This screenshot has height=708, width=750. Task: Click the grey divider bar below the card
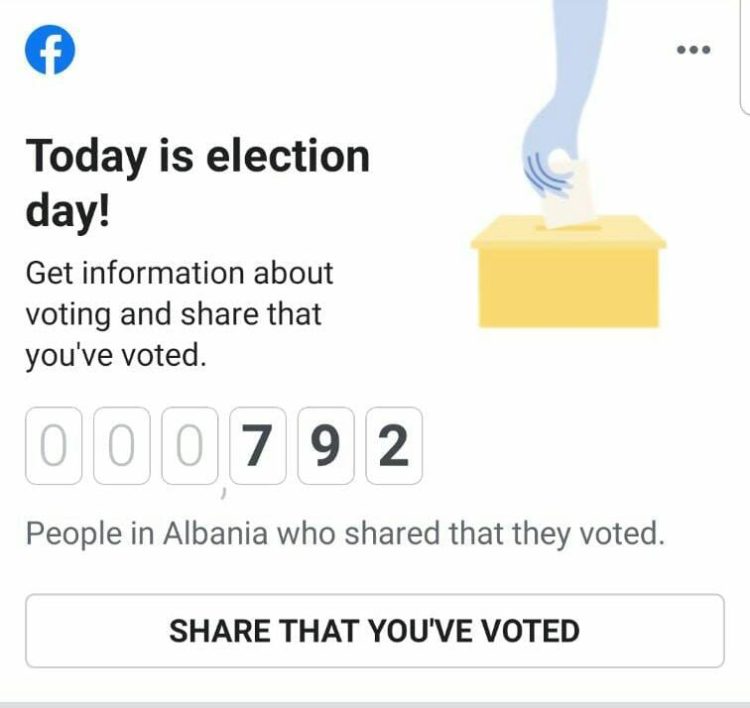(375, 705)
